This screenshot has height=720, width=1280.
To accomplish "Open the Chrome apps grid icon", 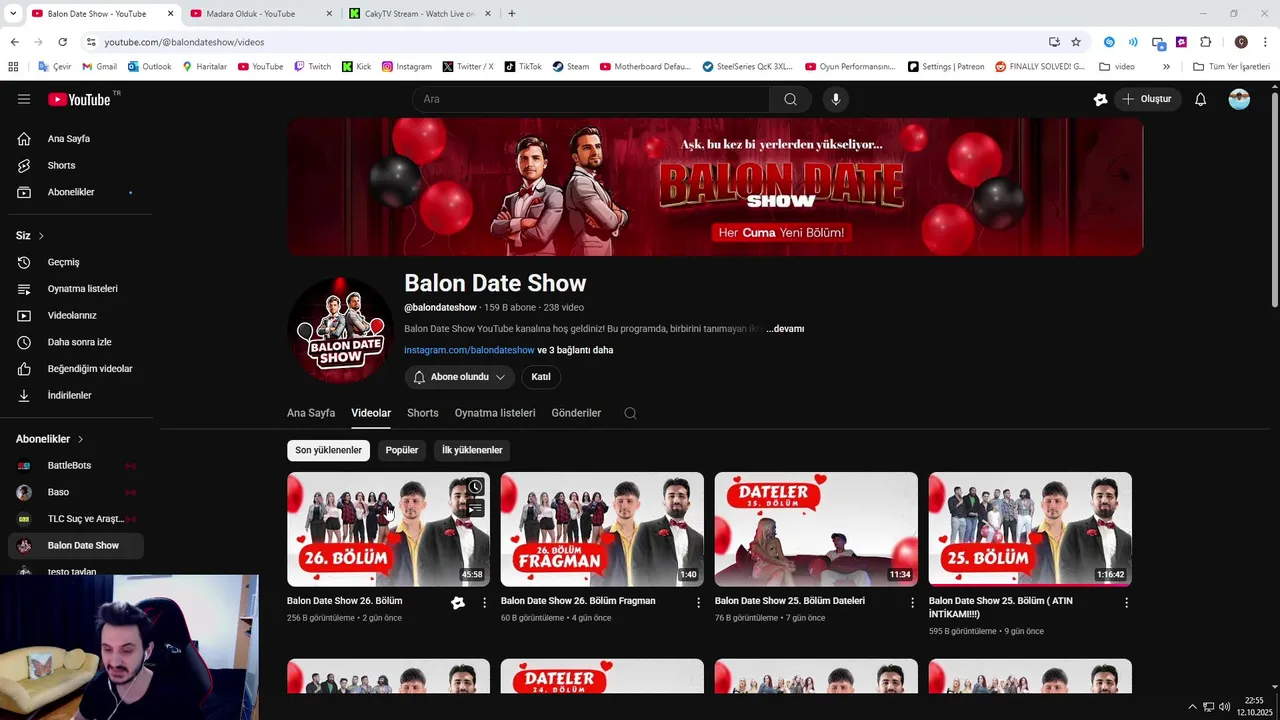I will coord(13,67).
